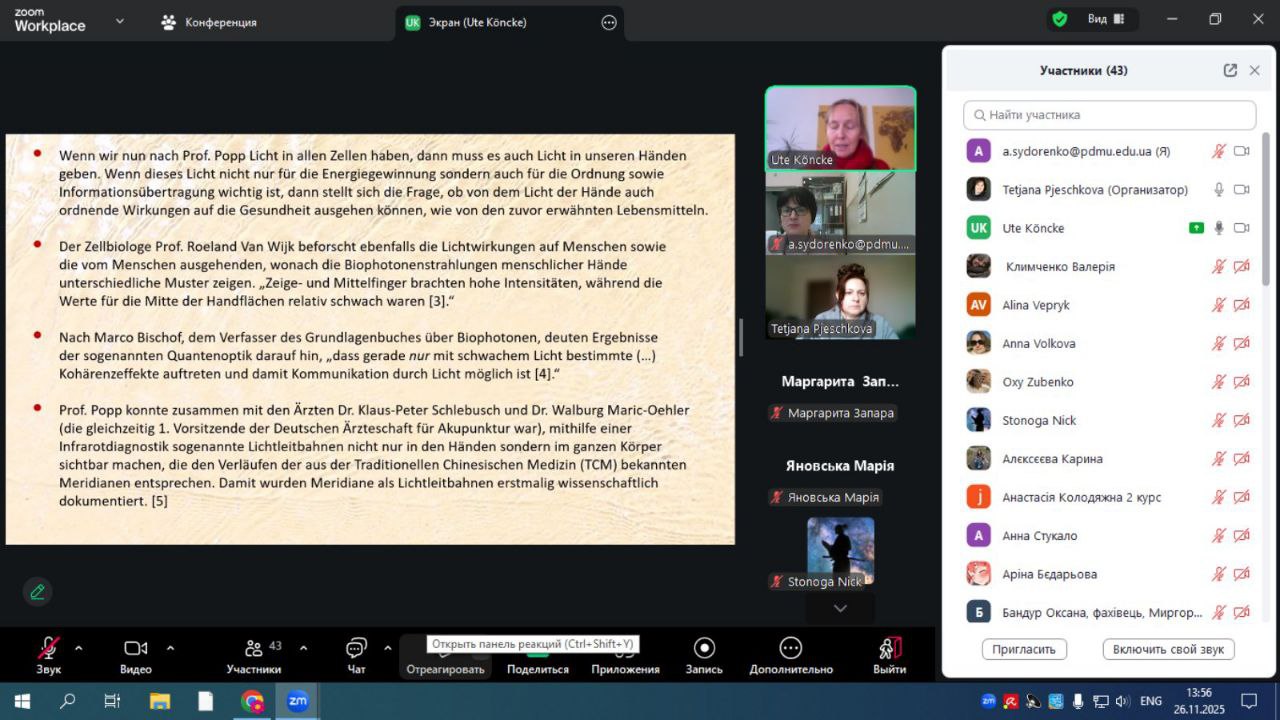Click the Leave meeting (Выйти) icon
This screenshot has width=1280, height=720.
tap(889, 648)
